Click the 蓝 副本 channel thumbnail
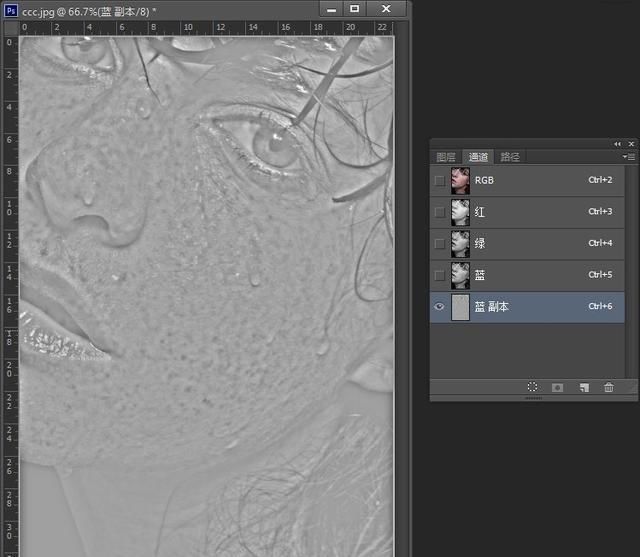 pyautogui.click(x=461, y=307)
